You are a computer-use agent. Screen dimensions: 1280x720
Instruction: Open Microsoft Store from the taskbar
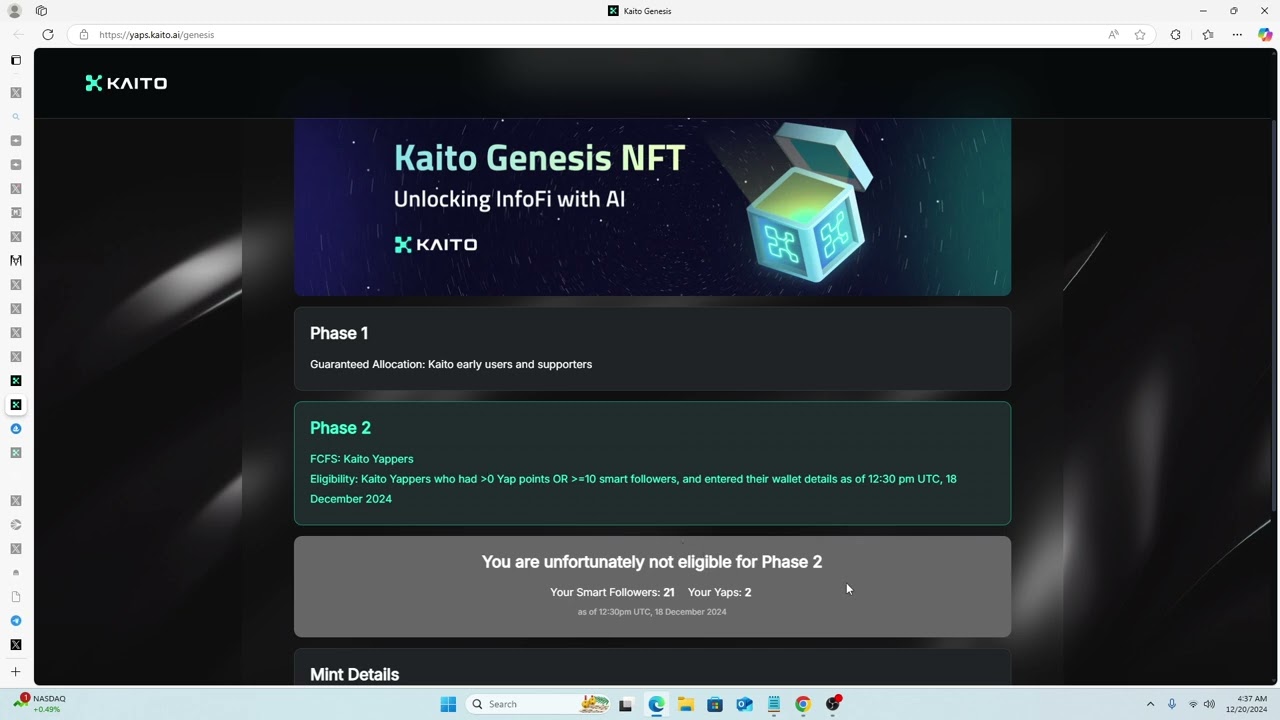(x=715, y=704)
